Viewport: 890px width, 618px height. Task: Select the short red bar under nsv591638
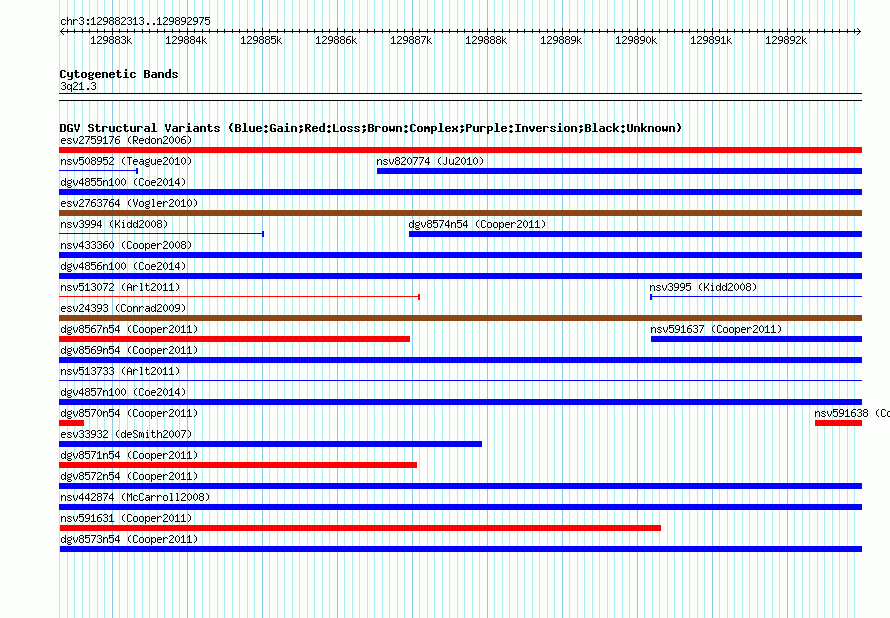click(838, 423)
